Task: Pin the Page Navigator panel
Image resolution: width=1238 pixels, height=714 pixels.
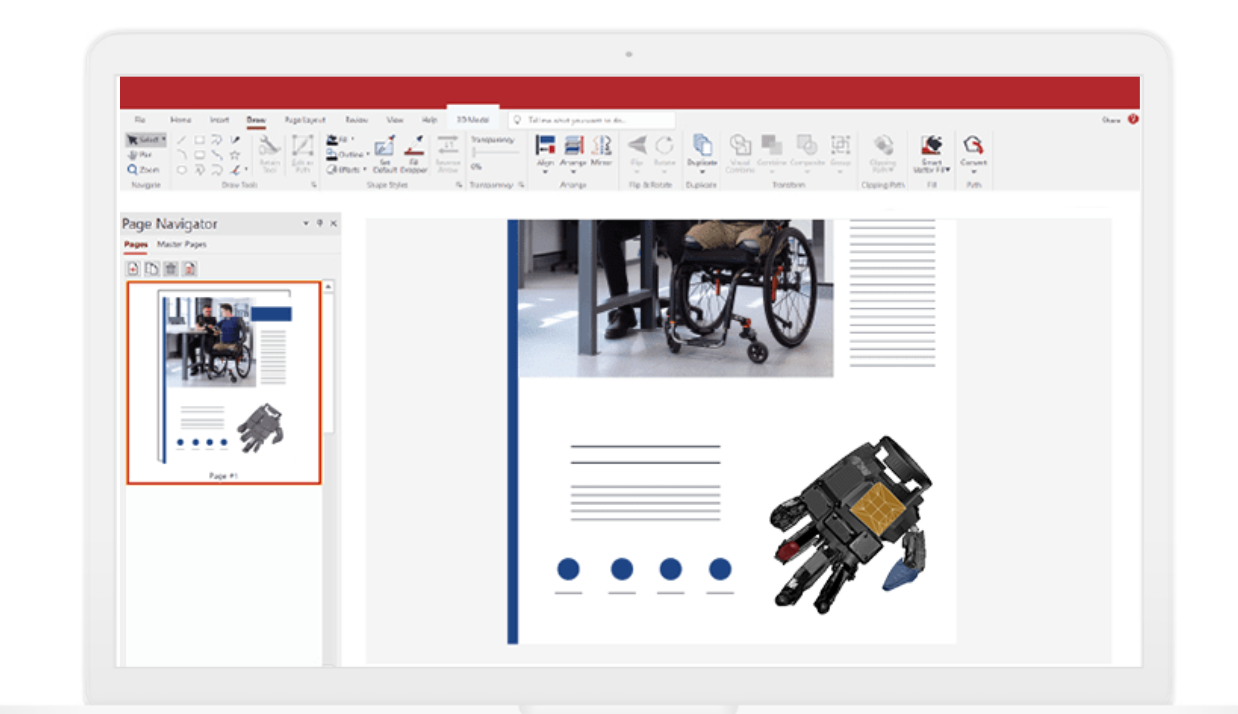Action: coord(318,224)
